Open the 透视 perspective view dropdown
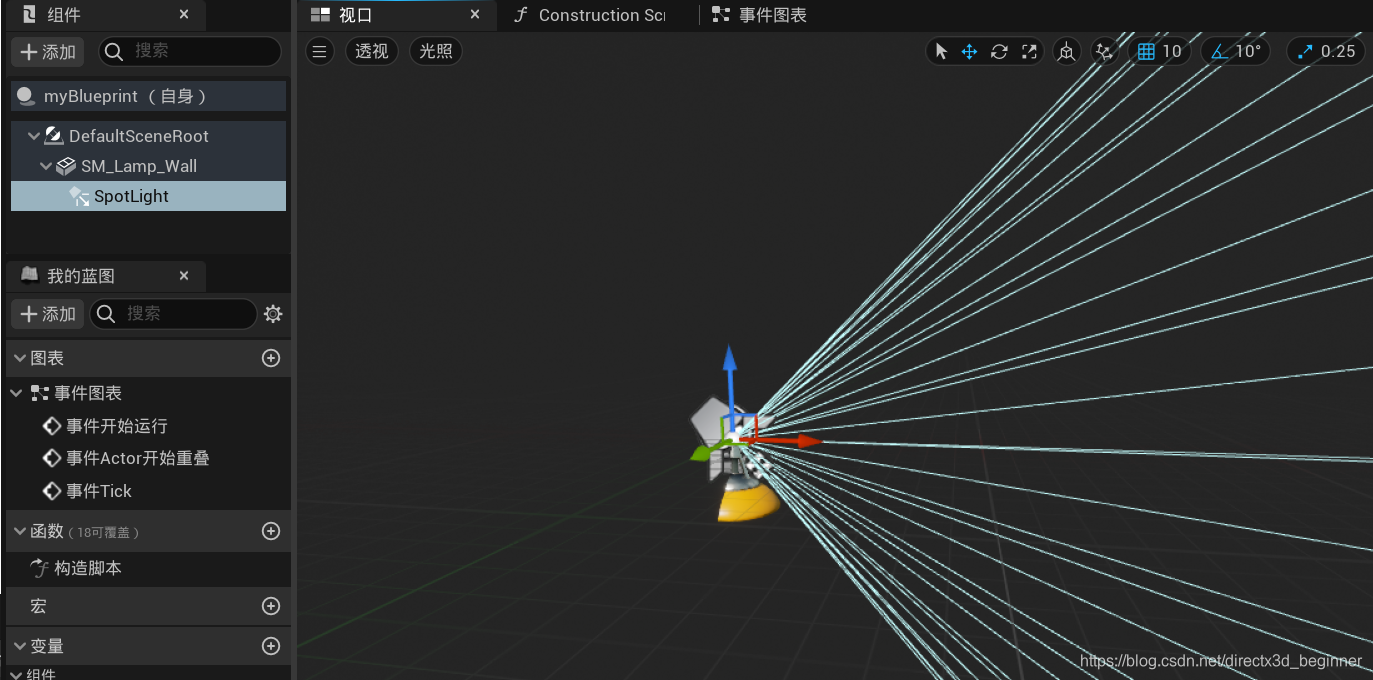This screenshot has height=680, width=1373. [x=372, y=51]
